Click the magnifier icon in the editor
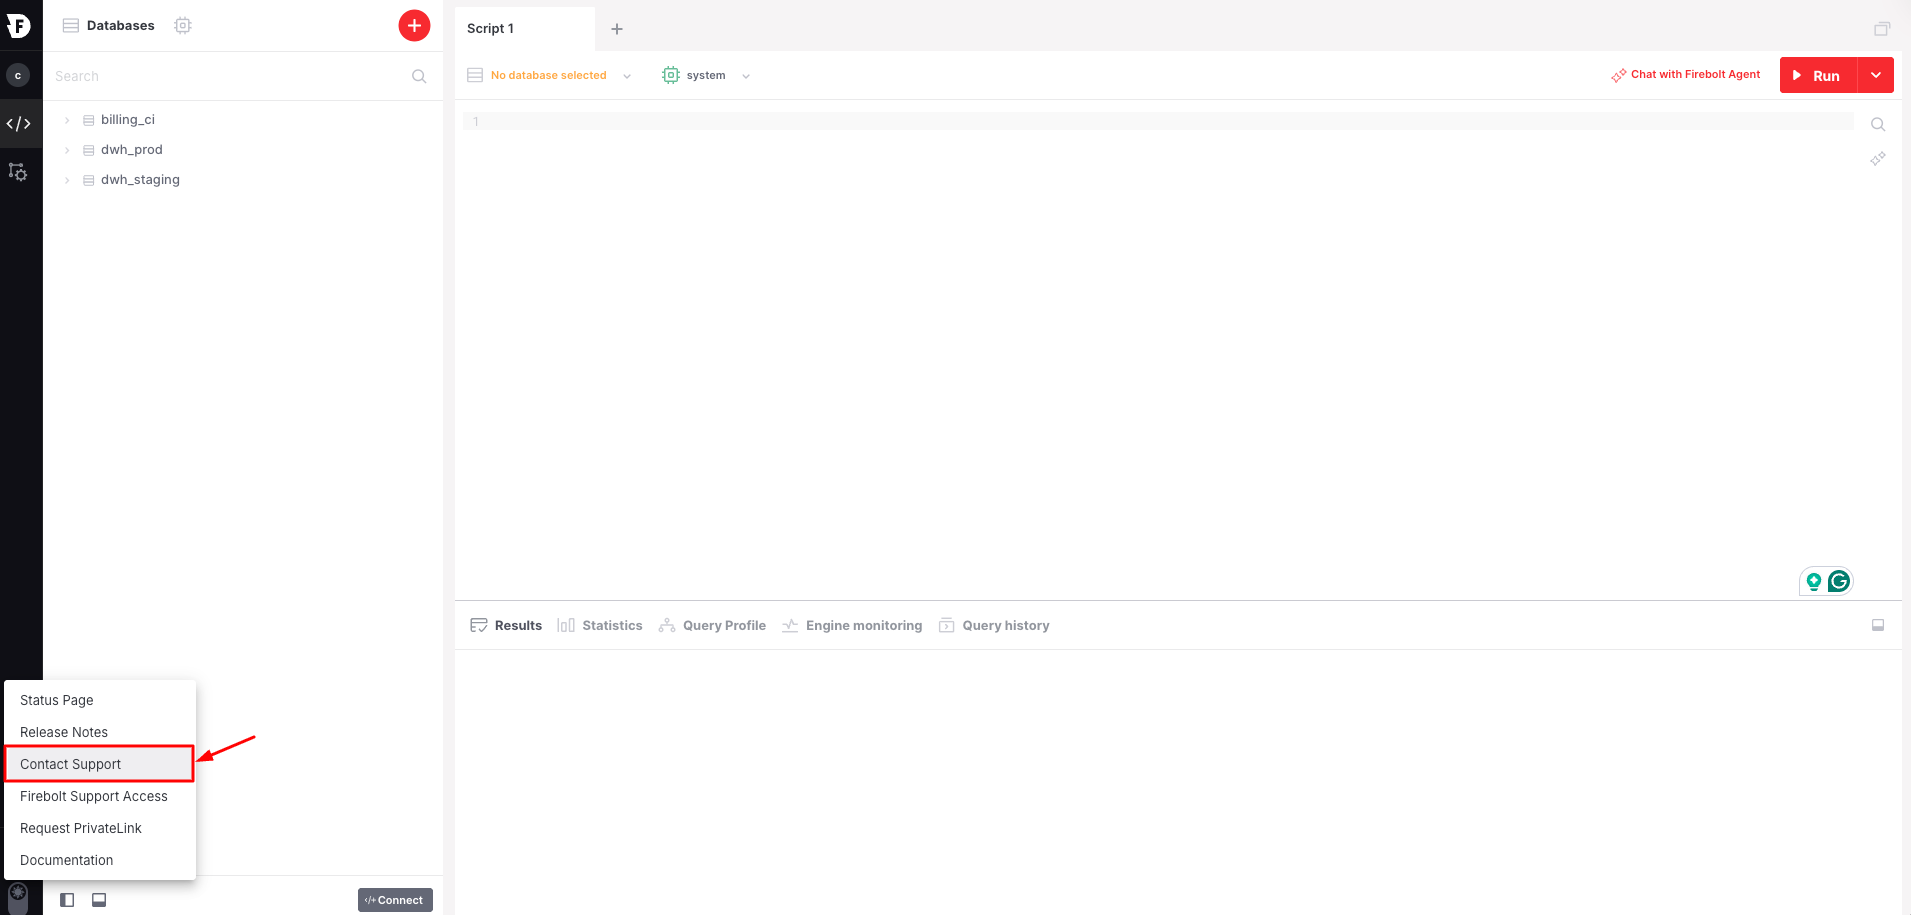The width and height of the screenshot is (1911, 915). pyautogui.click(x=1878, y=123)
